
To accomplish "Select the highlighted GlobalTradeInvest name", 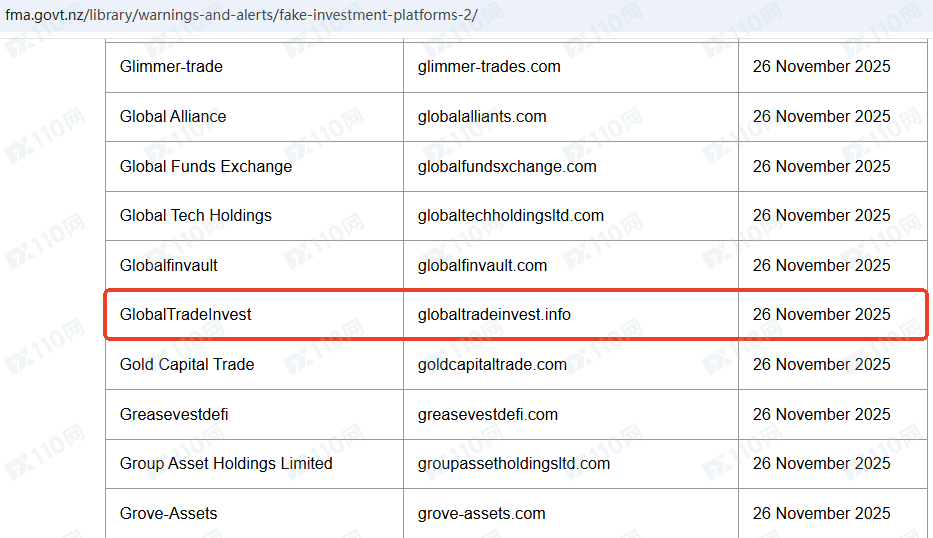I will [x=185, y=314].
